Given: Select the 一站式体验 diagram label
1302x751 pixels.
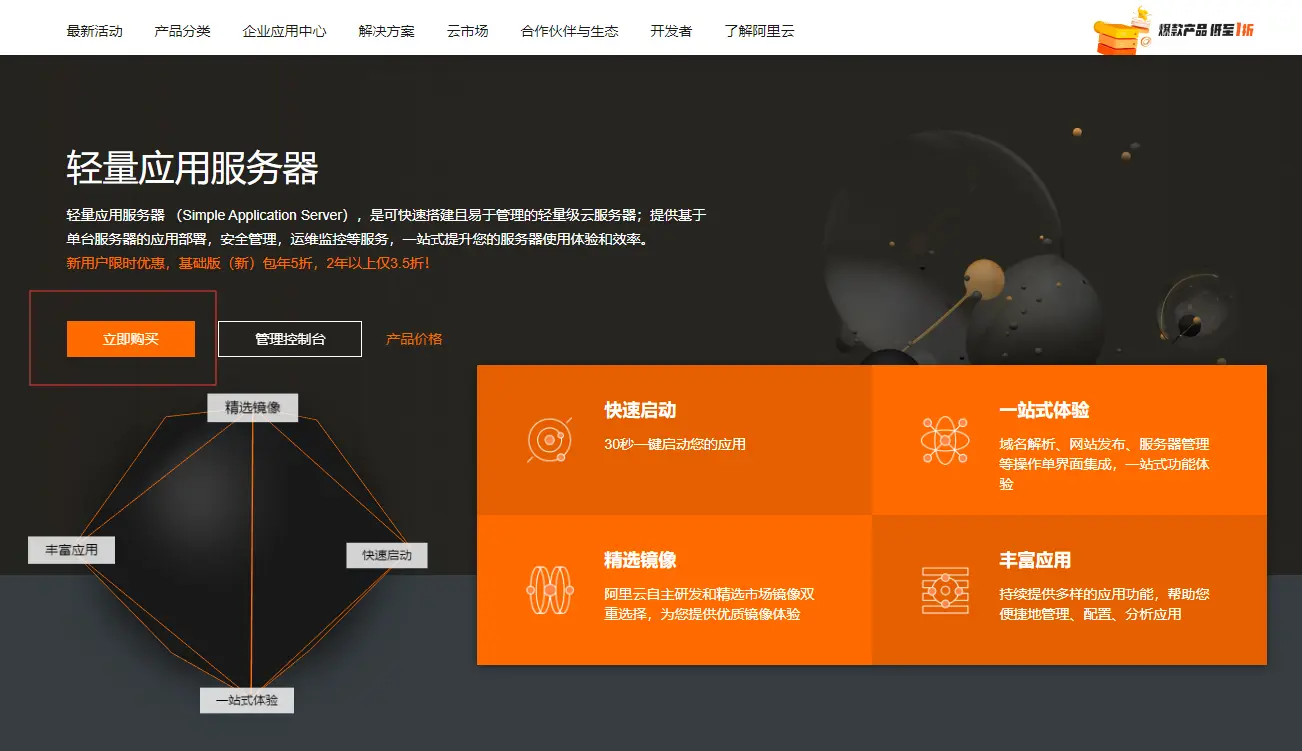Looking at the screenshot, I should coord(247,700).
